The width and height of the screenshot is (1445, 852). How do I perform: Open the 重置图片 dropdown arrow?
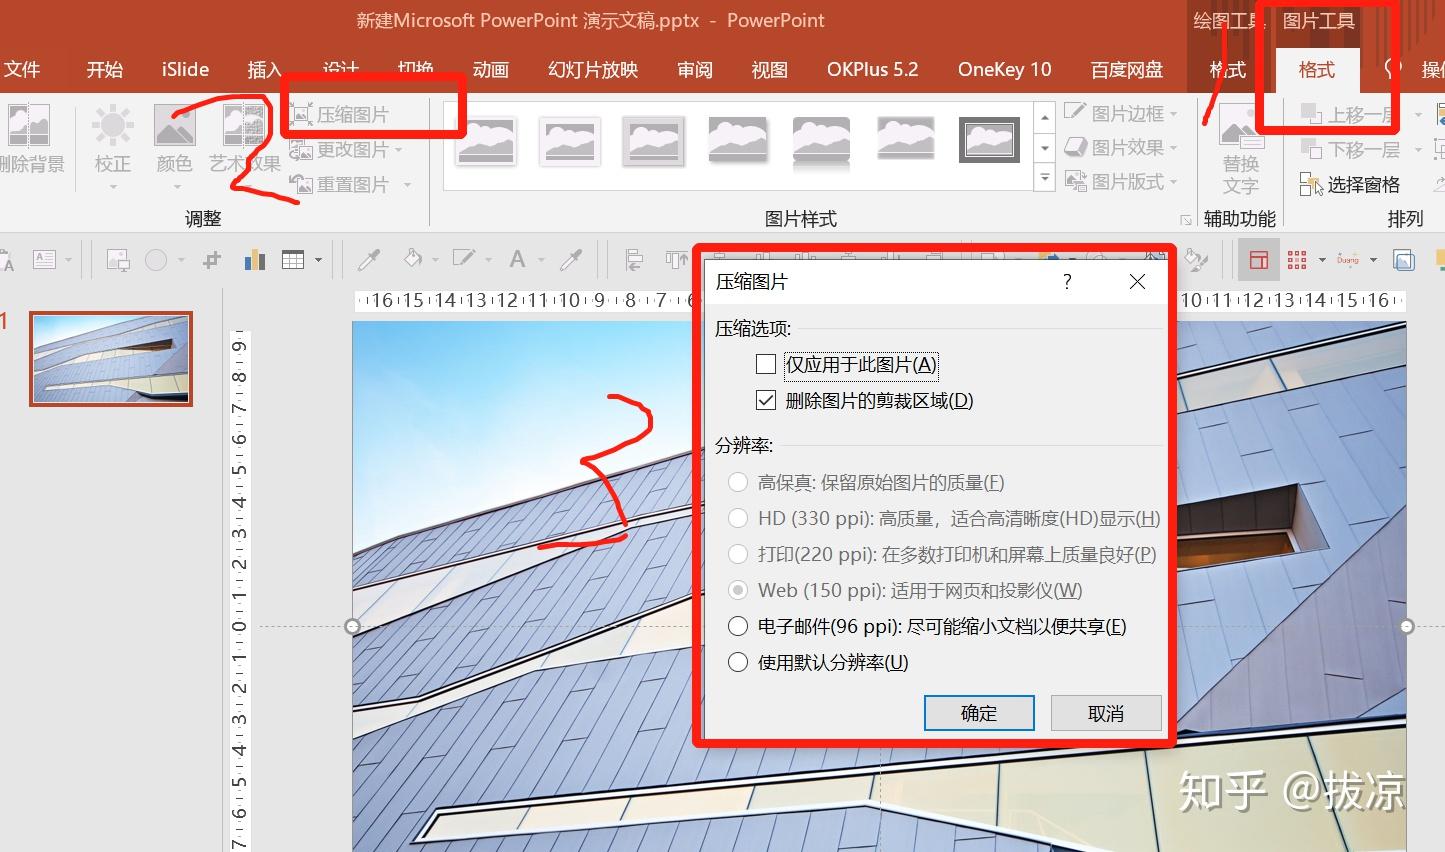[407, 185]
